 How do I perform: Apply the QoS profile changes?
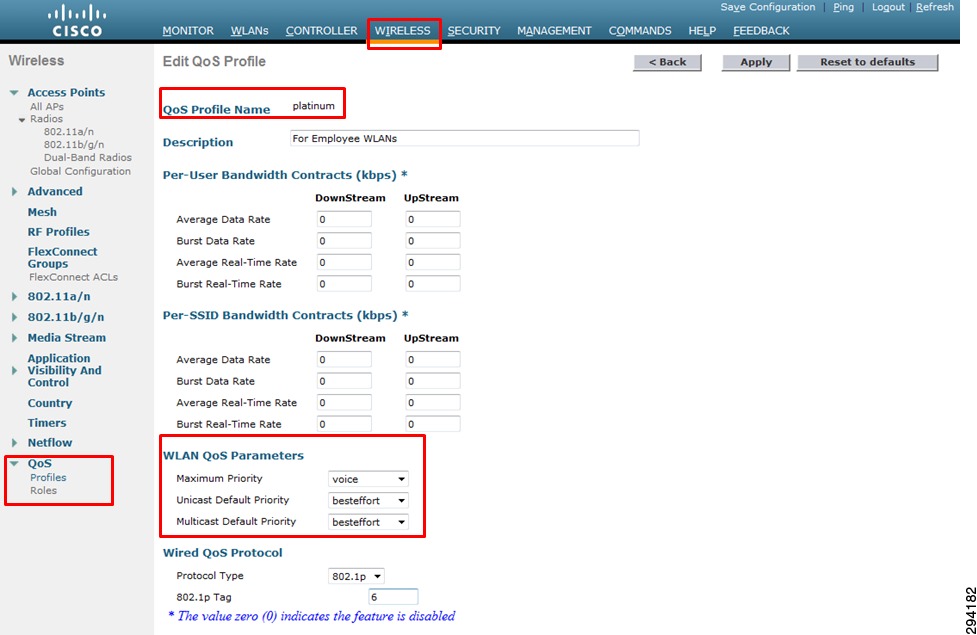pos(756,62)
